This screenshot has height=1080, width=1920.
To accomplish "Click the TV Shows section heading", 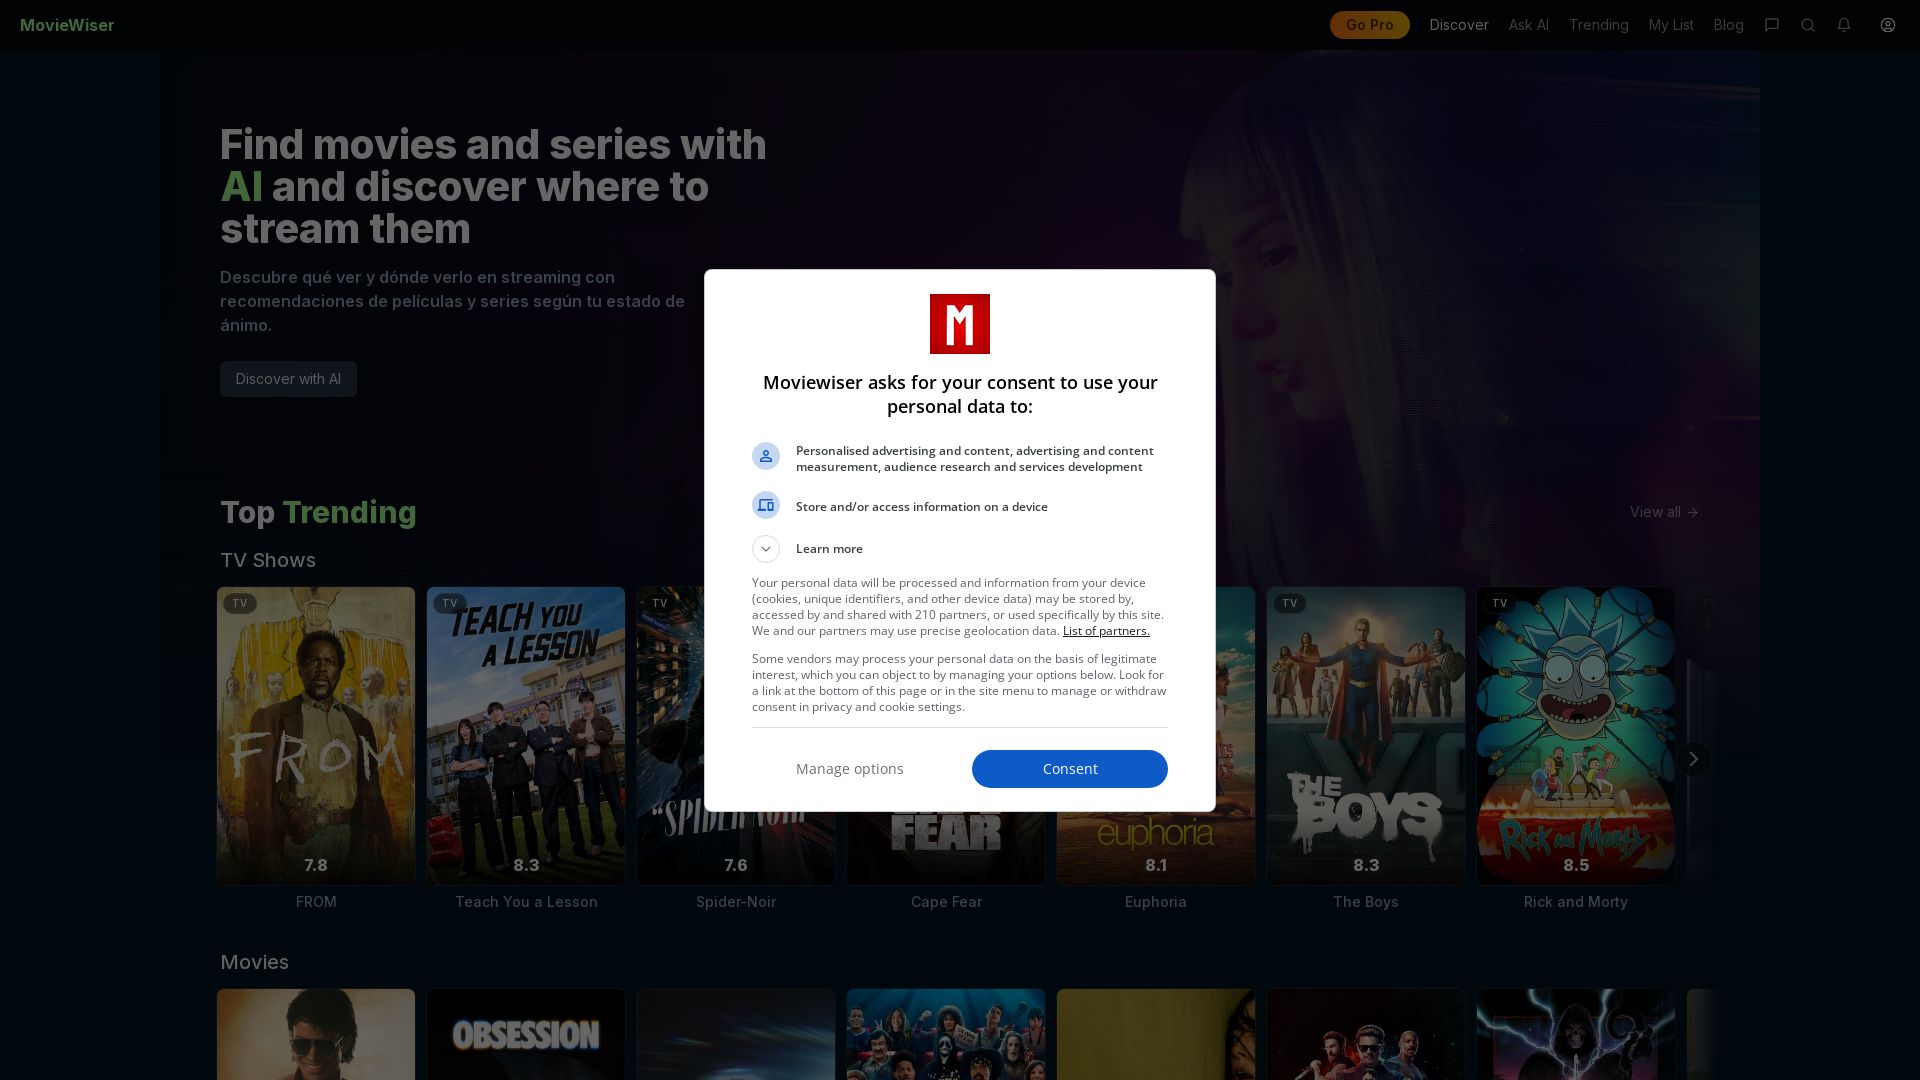I will coord(268,560).
